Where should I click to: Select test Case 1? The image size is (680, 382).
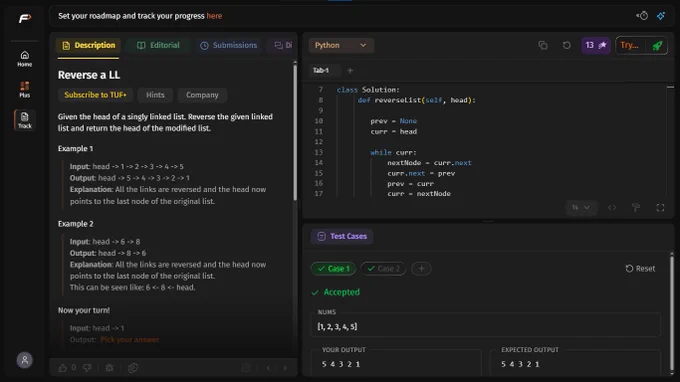pos(333,268)
